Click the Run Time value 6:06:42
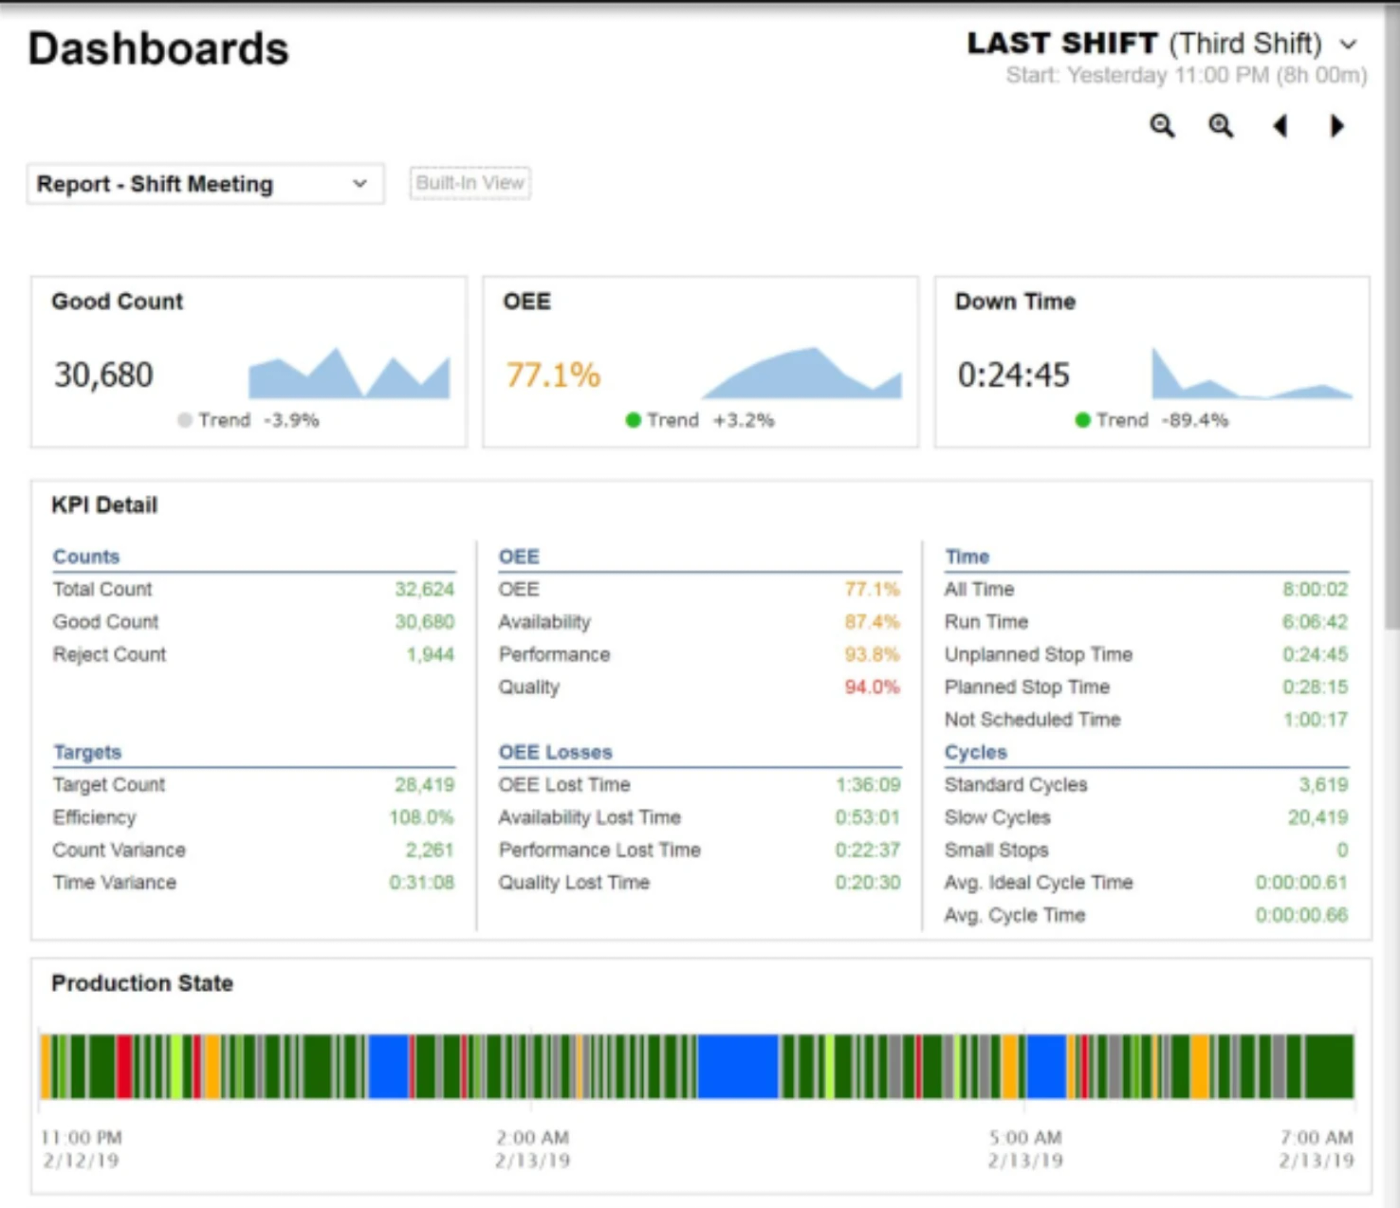 pyautogui.click(x=1315, y=622)
